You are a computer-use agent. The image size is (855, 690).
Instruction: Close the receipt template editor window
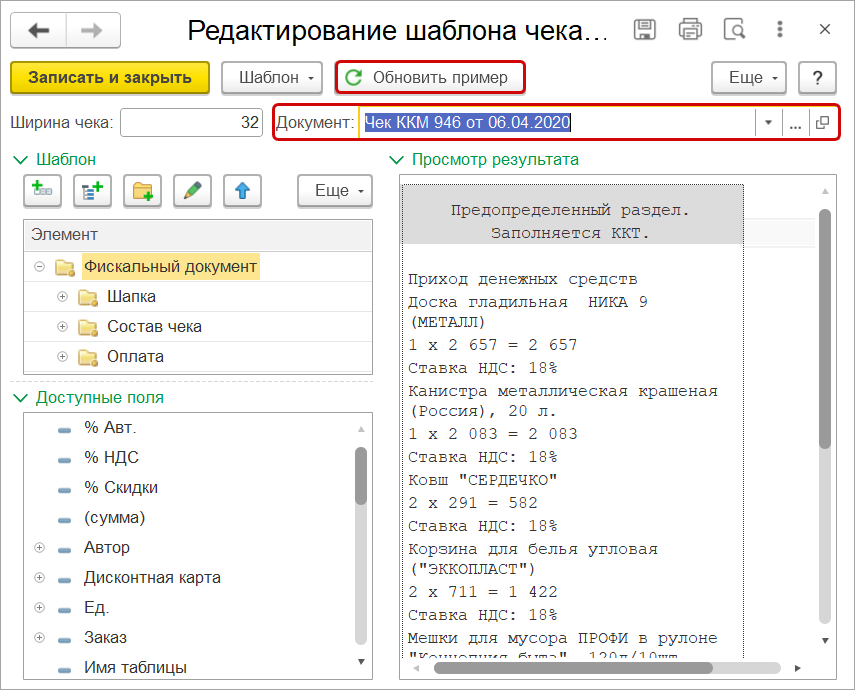824,29
